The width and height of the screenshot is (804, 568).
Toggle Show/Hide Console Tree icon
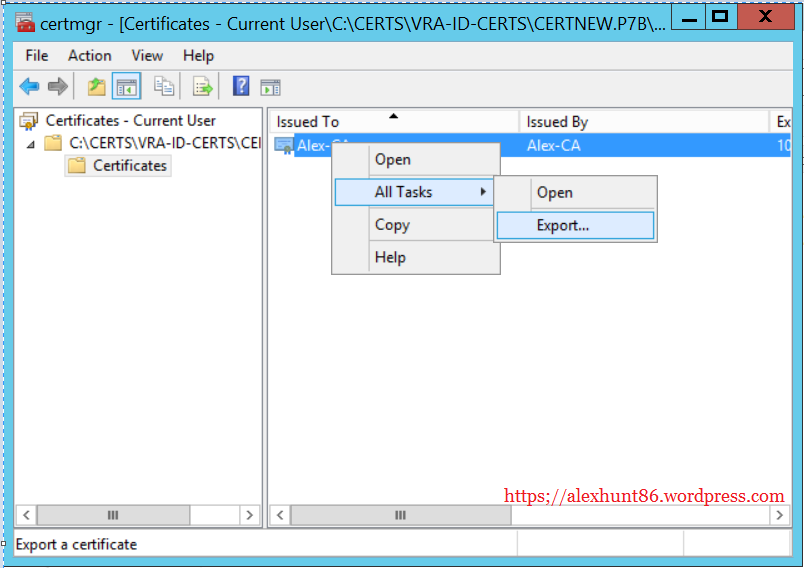pos(126,87)
